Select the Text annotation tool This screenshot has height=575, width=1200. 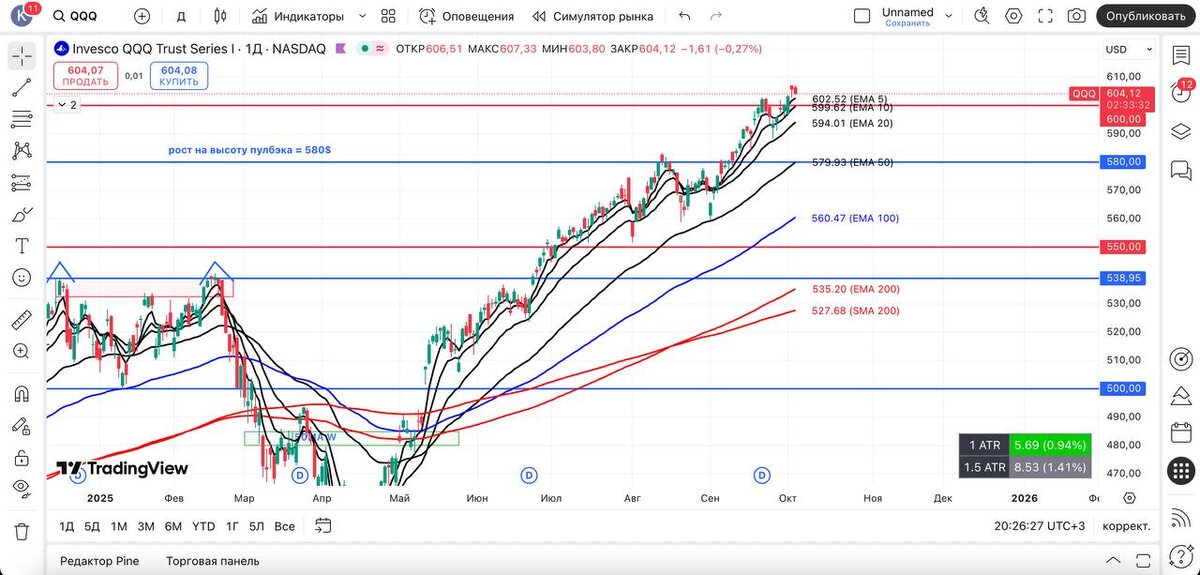tap(21, 246)
